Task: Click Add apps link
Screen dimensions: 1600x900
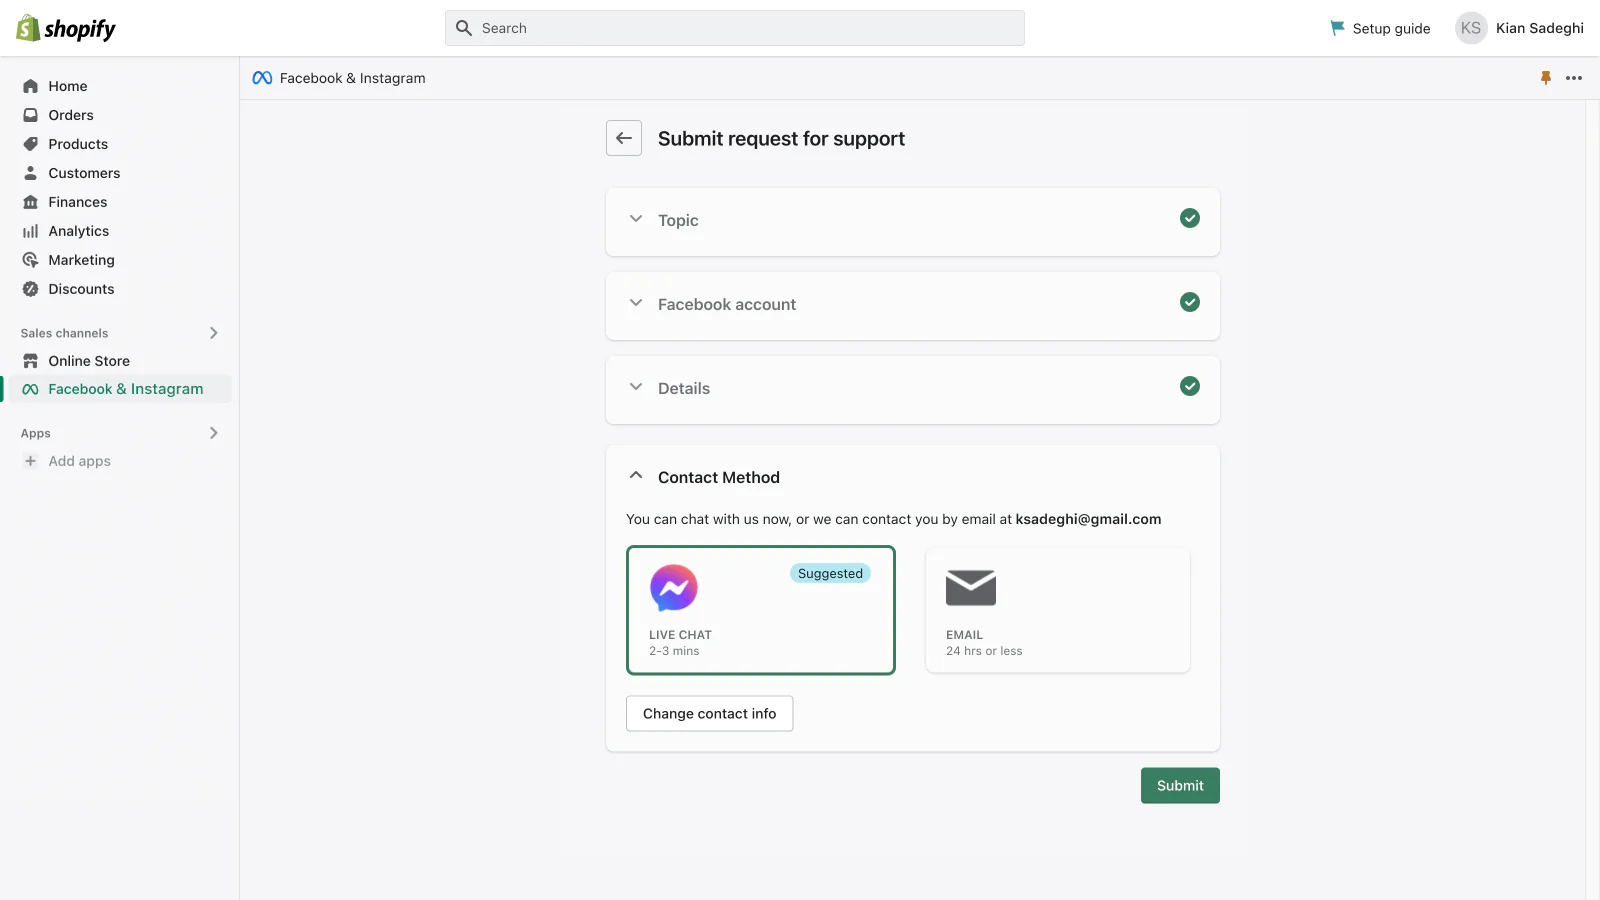Action: (80, 461)
